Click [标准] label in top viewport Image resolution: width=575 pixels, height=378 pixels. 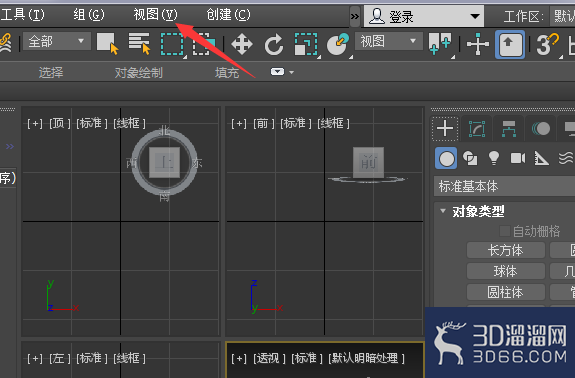(92, 124)
